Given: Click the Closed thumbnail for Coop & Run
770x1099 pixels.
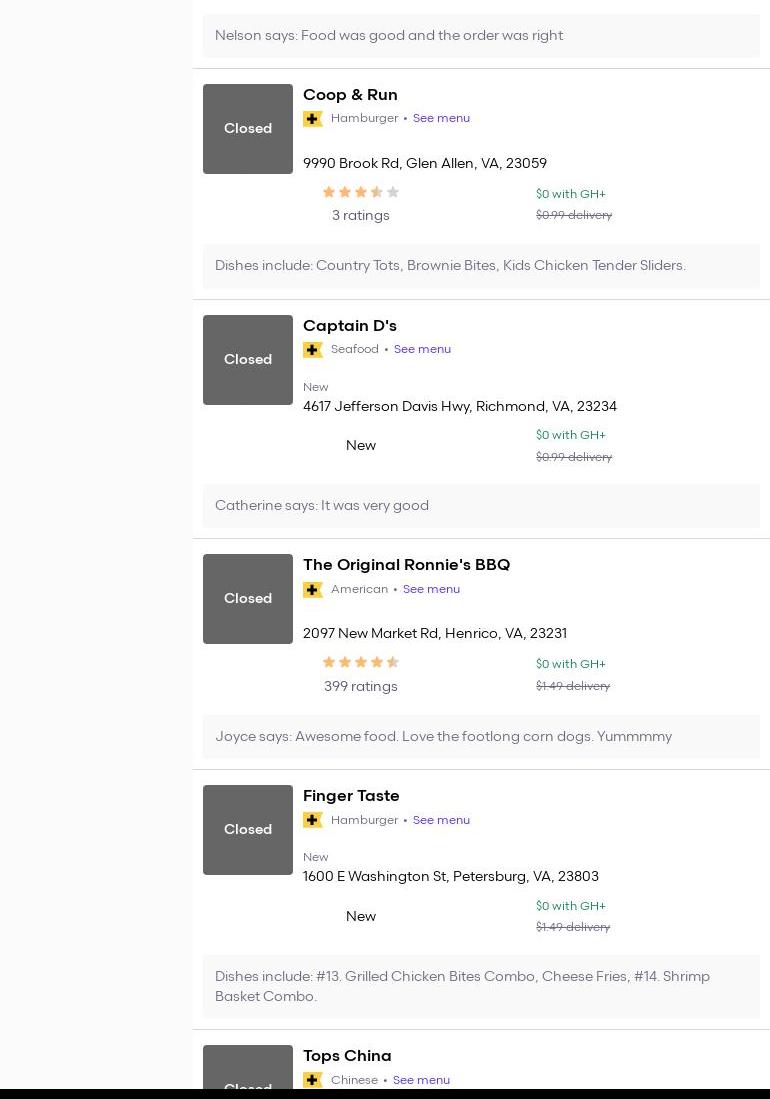Looking at the screenshot, I should (x=248, y=129).
